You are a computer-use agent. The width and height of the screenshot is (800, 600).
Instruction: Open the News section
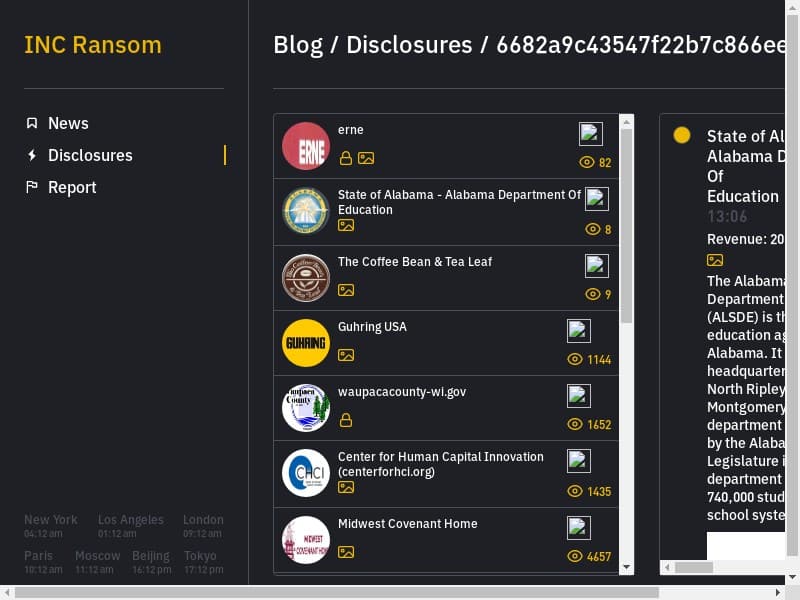tap(68, 123)
